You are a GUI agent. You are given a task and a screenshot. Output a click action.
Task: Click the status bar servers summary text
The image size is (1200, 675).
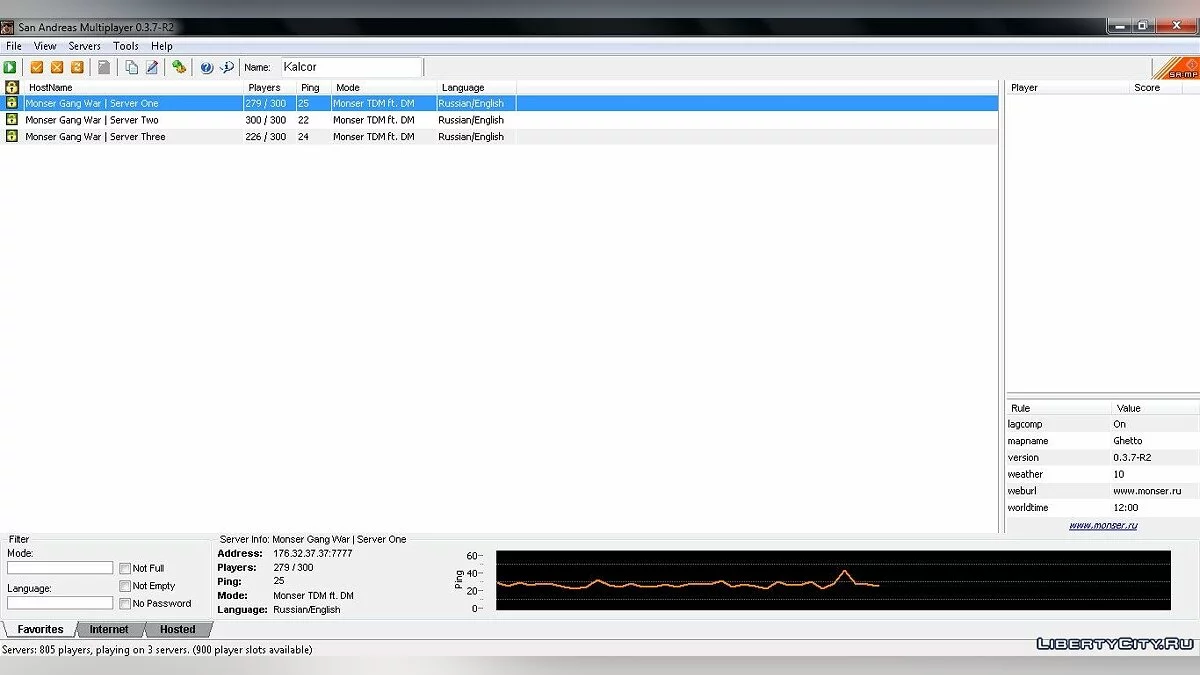[x=158, y=649]
